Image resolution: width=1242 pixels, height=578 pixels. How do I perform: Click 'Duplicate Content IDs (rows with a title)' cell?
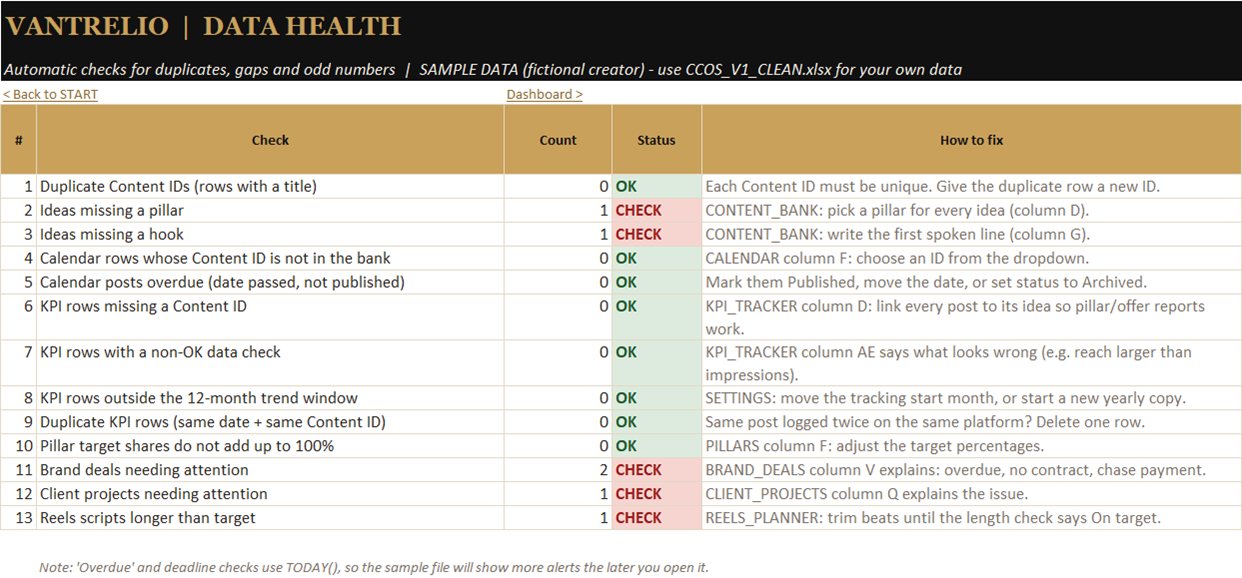[270, 186]
